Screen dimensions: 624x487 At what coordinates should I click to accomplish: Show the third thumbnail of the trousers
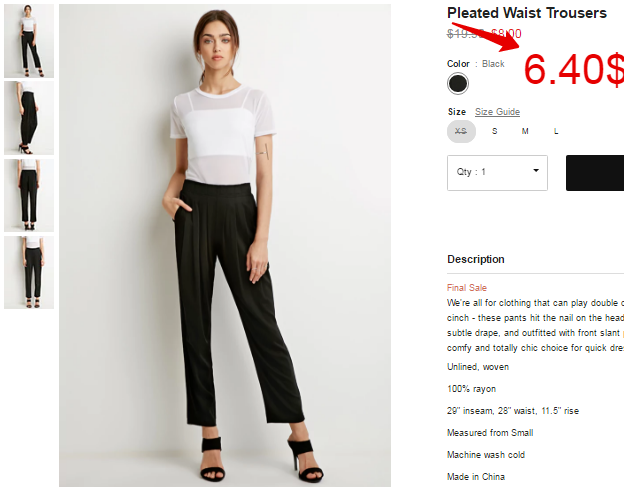coord(29,195)
